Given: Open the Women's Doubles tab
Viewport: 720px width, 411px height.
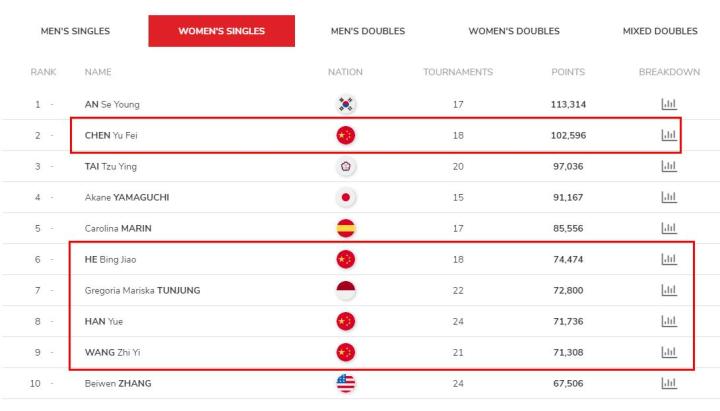Looking at the screenshot, I should tap(514, 31).
